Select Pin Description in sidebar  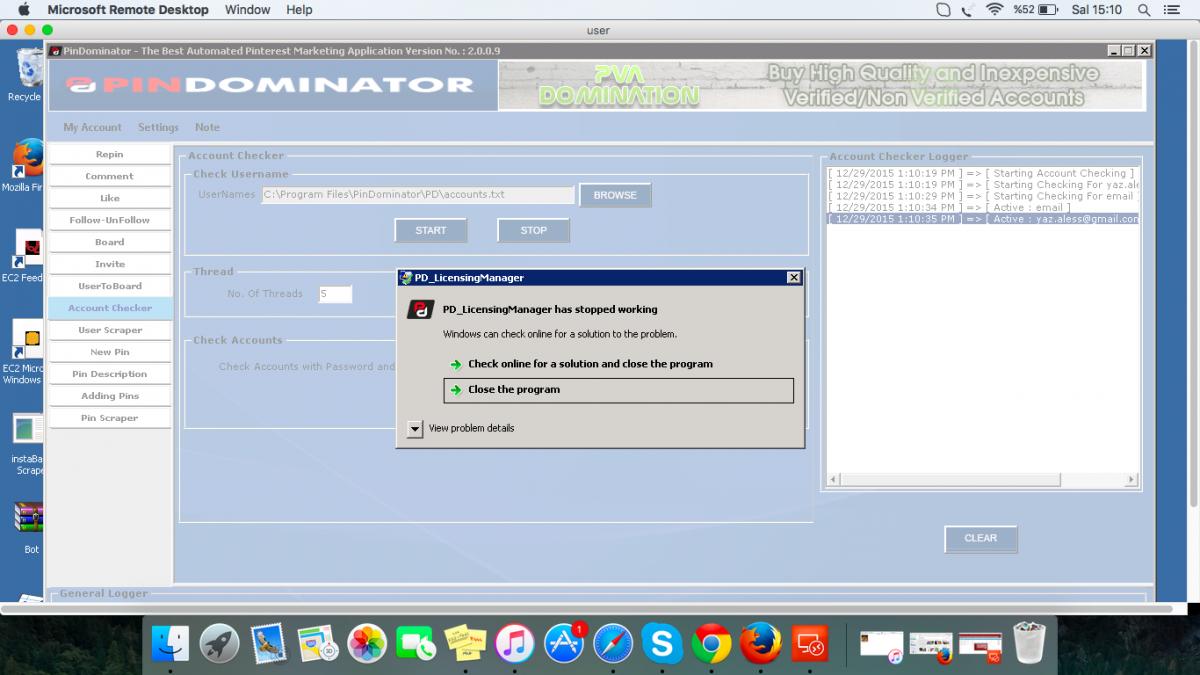coord(110,374)
